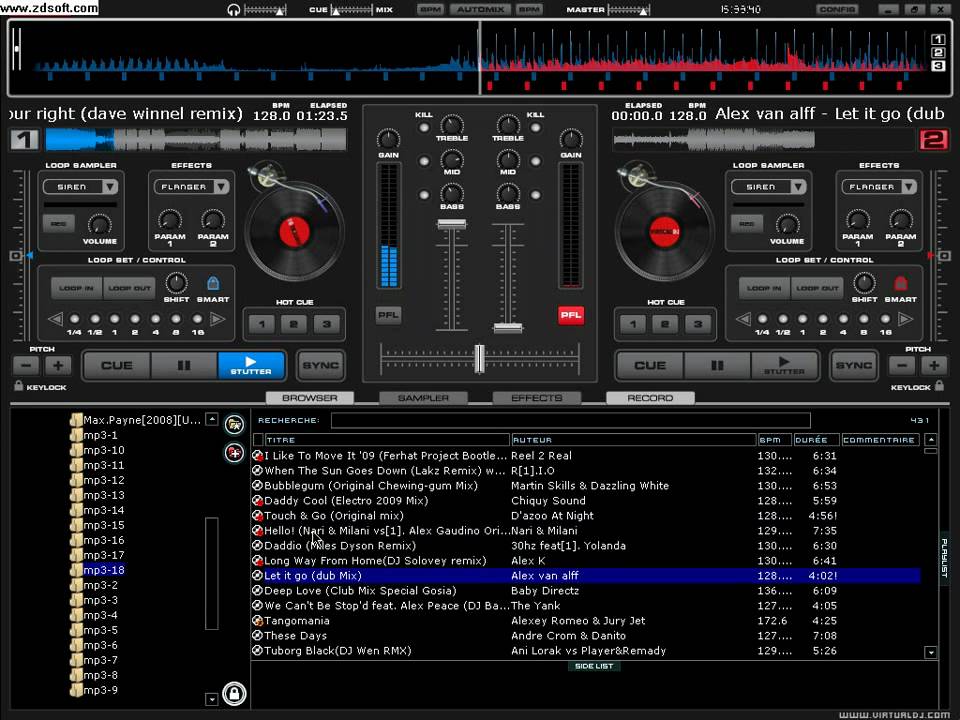This screenshot has width=960, height=720.
Task: Click the SYNC button on right deck
Action: (853, 366)
